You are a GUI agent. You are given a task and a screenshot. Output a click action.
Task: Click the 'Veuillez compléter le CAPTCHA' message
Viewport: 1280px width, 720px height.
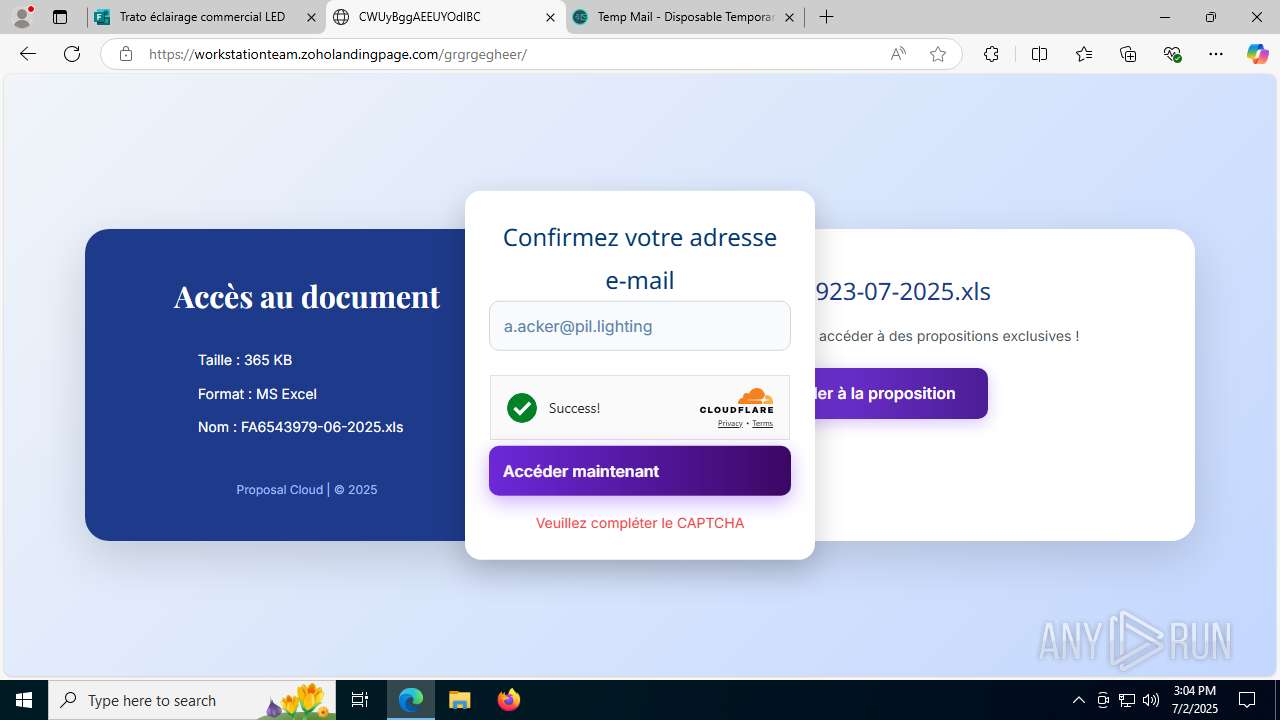point(640,523)
